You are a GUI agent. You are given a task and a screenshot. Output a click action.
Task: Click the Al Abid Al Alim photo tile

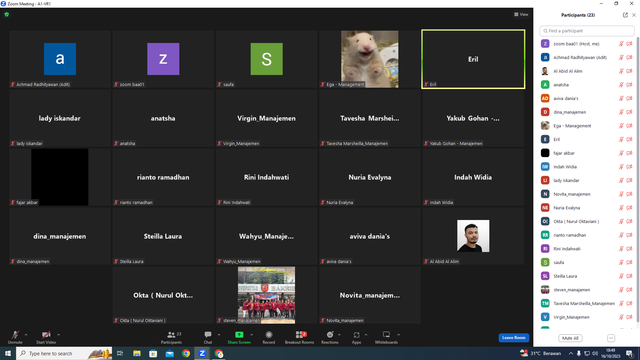473,236
